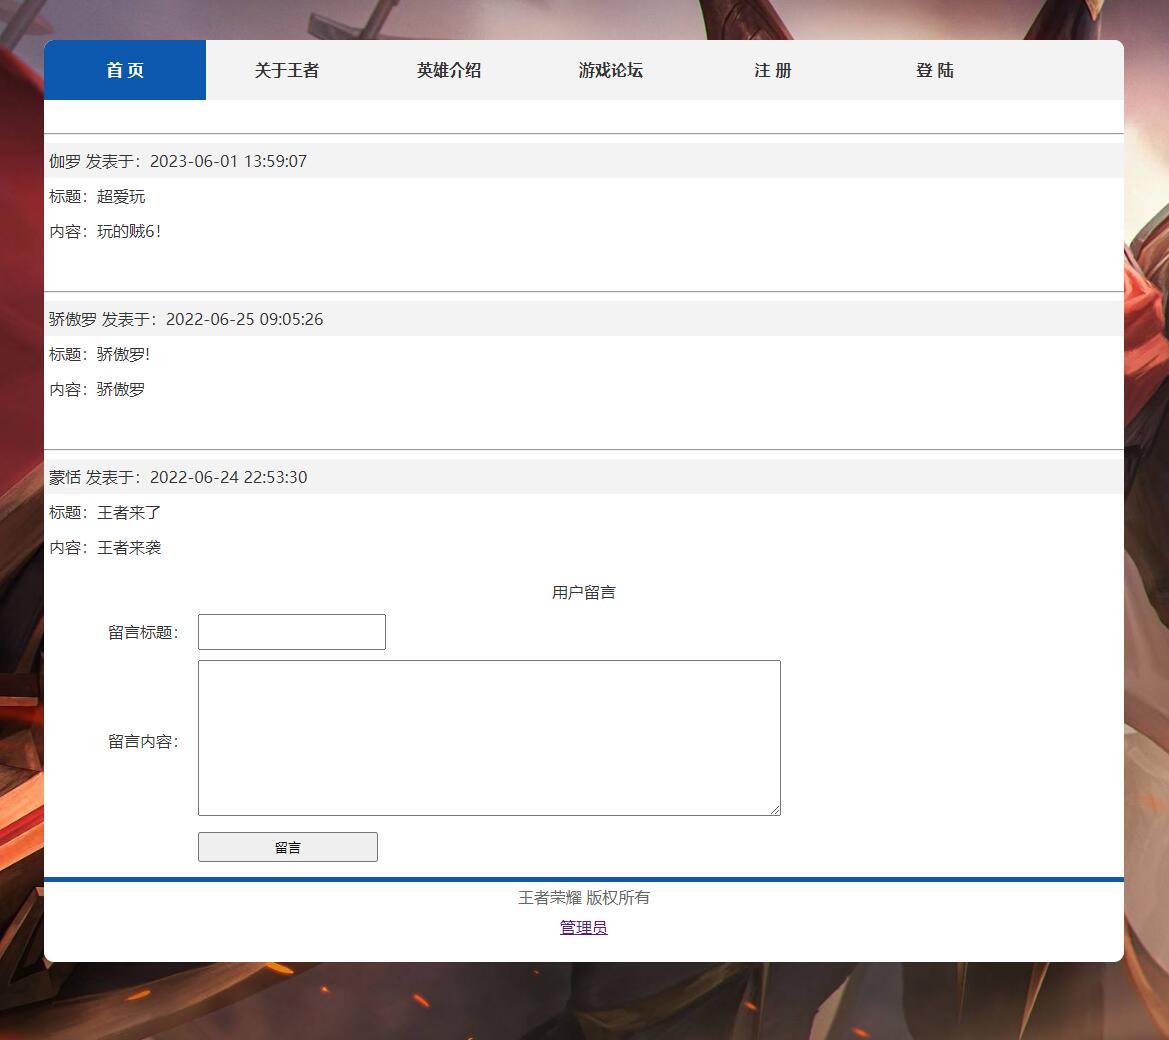Select the post header from 伽罗 2023-06-01 13:59:07
This screenshot has height=1040, width=1169.
tap(584, 161)
